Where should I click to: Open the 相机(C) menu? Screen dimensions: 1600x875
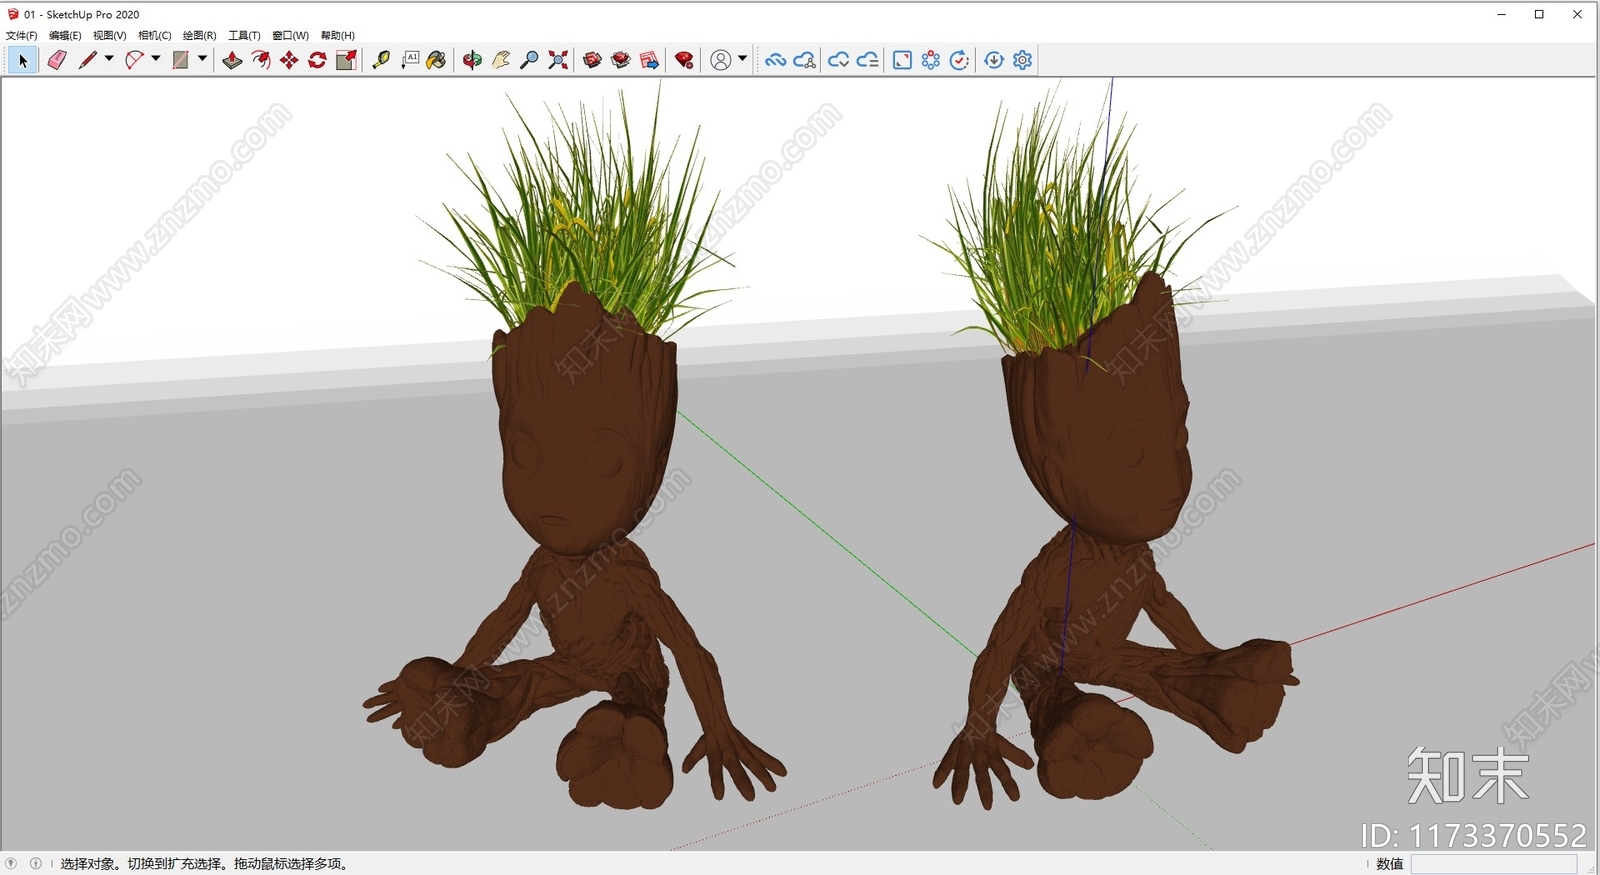[x=155, y=36]
